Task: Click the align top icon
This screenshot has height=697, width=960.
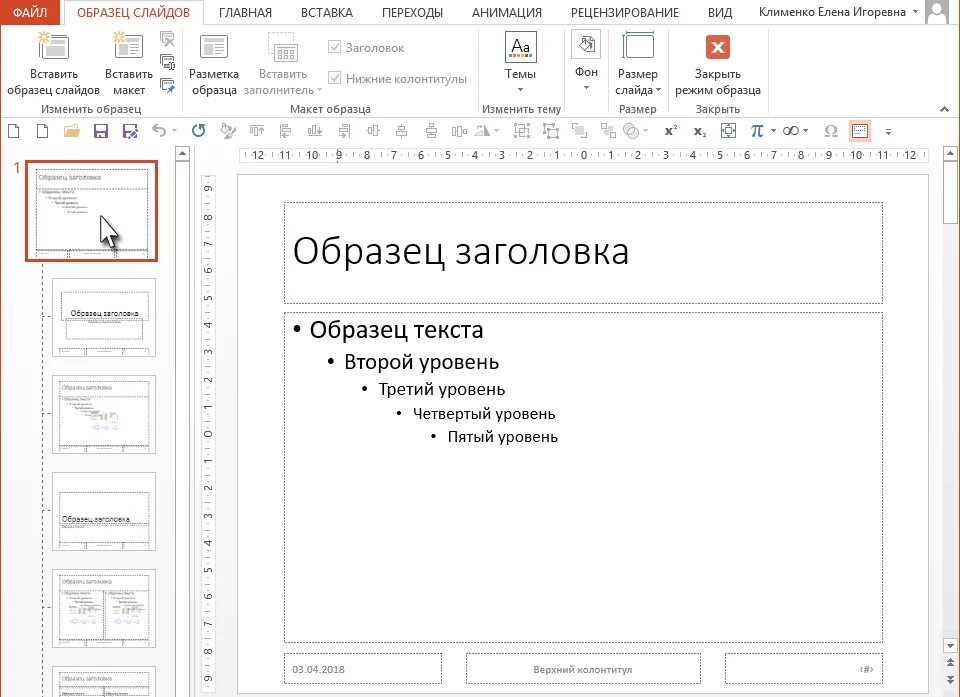Action: [x=257, y=130]
